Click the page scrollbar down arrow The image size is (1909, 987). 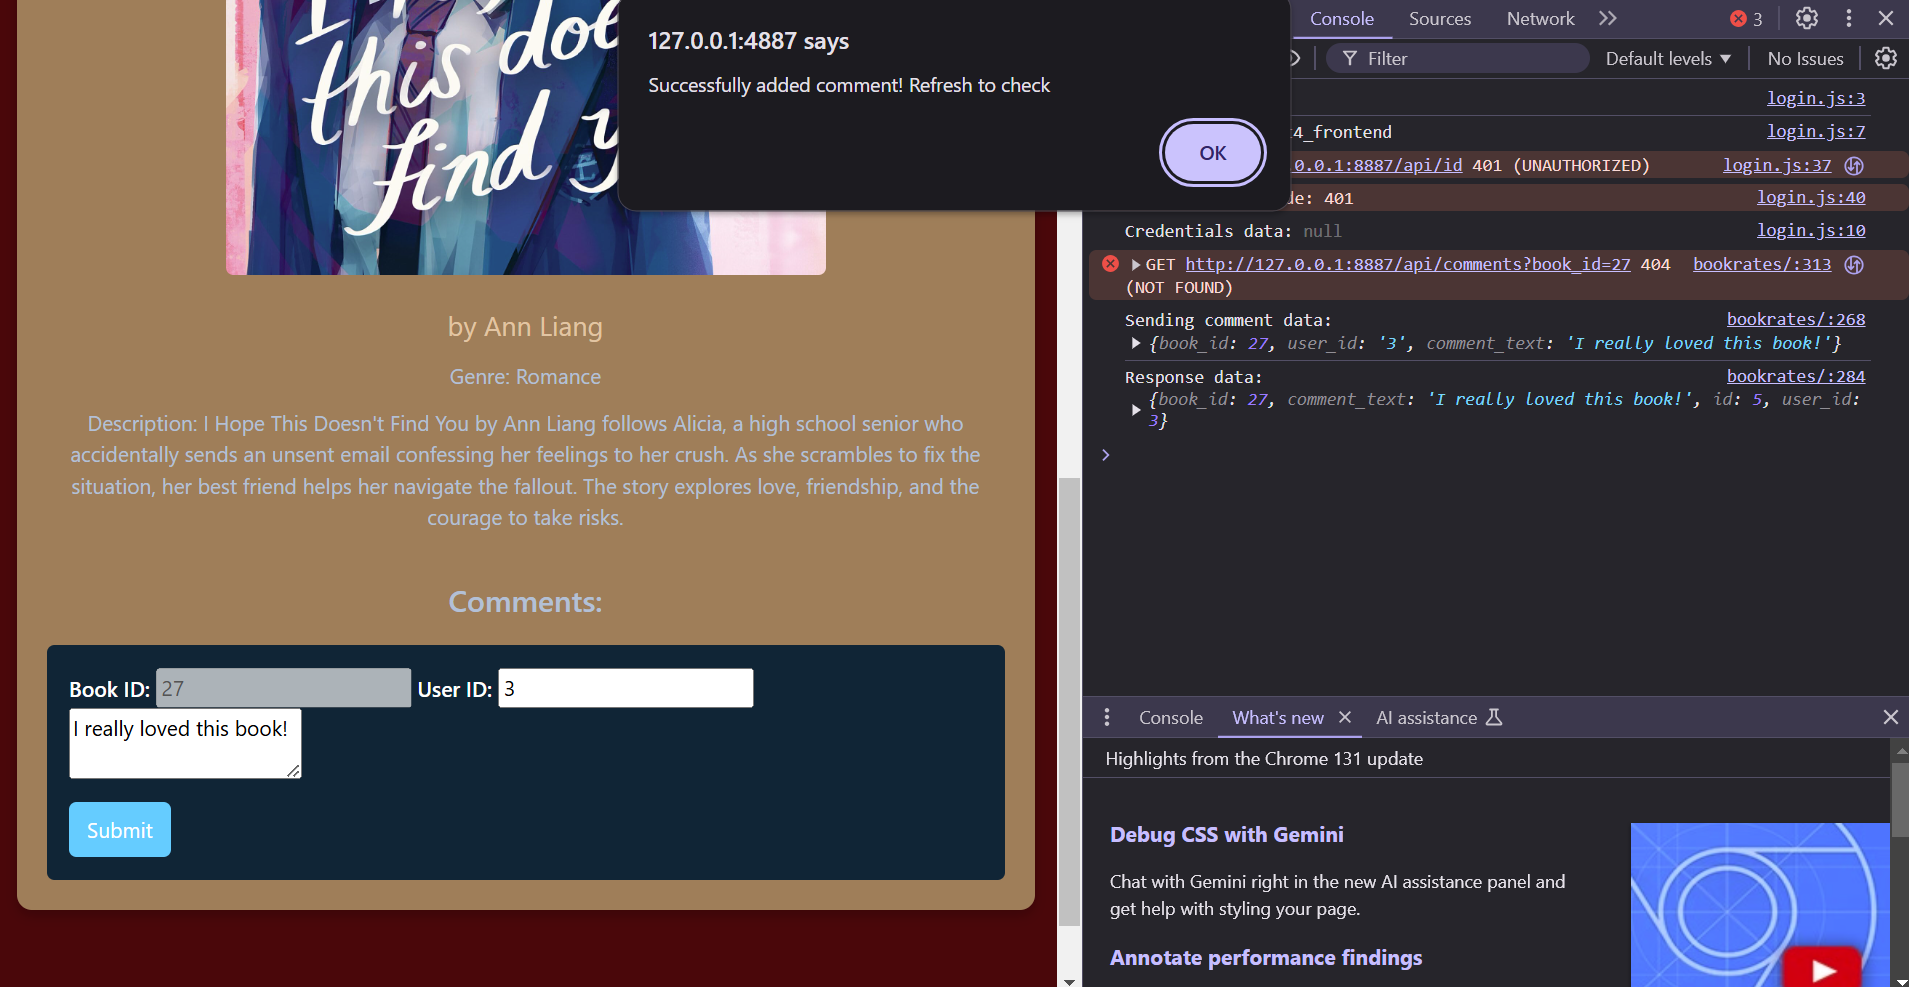[x=1069, y=981]
